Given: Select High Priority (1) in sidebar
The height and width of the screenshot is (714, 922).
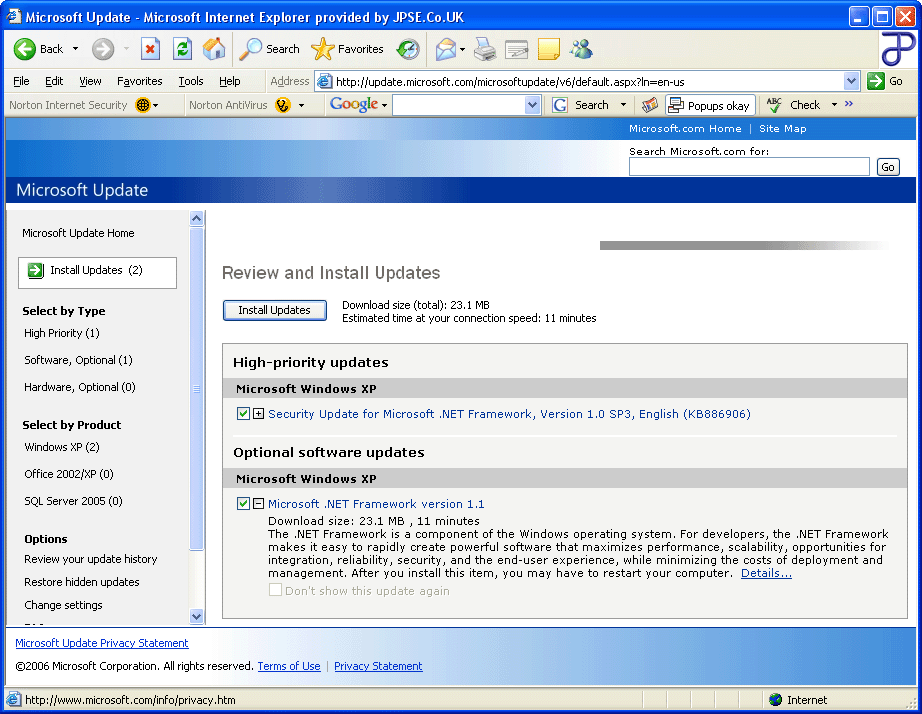Looking at the screenshot, I should [62, 333].
